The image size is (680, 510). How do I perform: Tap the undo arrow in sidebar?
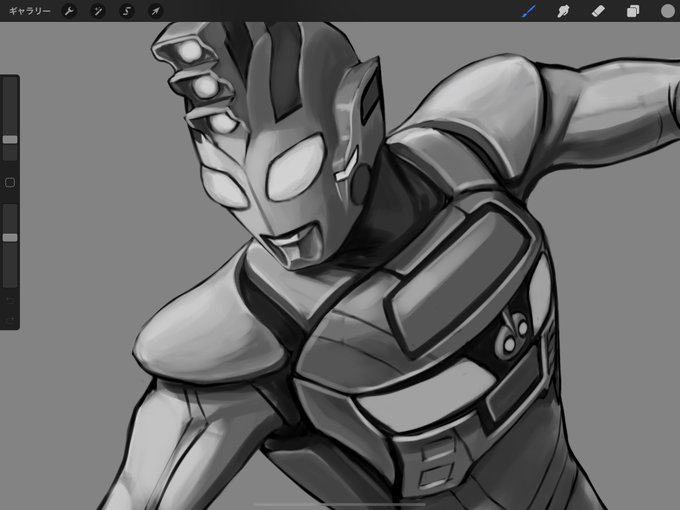[x=10, y=300]
